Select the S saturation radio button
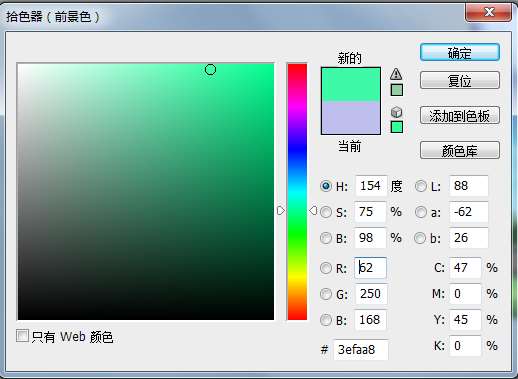Image resolution: width=518 pixels, height=379 pixels. (x=326, y=212)
